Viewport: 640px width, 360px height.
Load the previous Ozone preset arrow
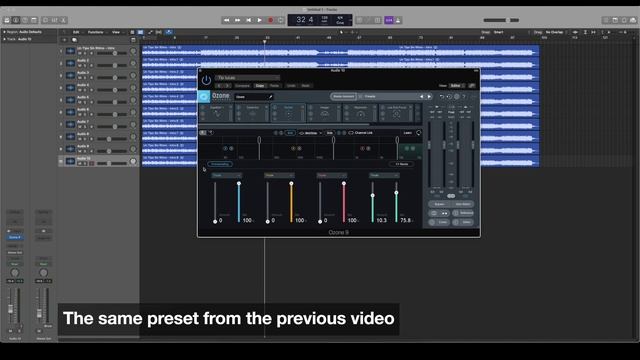422,97
